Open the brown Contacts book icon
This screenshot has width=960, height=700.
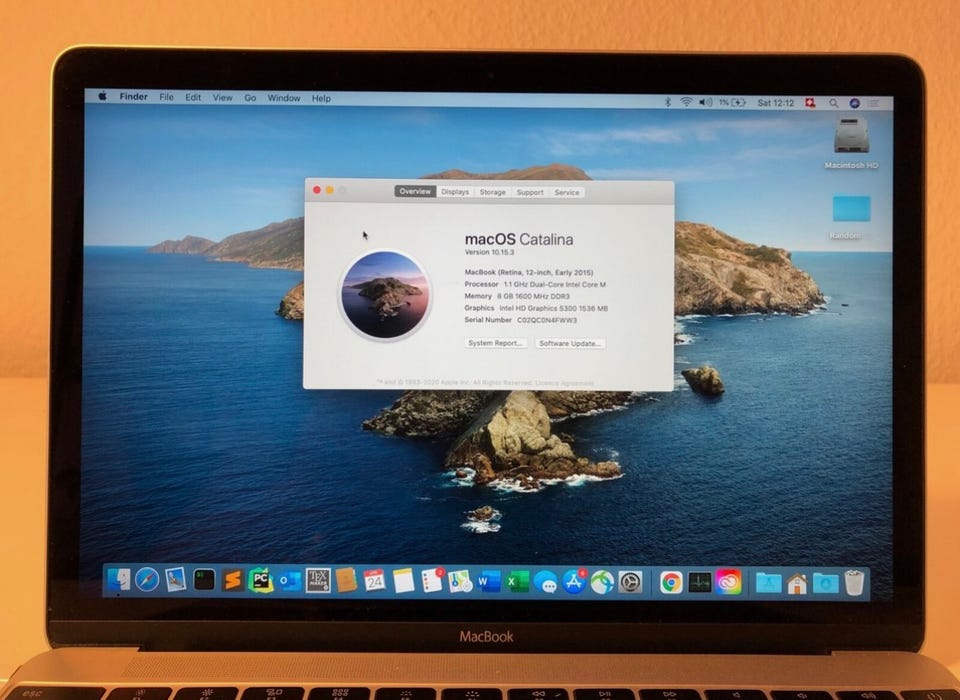coord(346,581)
